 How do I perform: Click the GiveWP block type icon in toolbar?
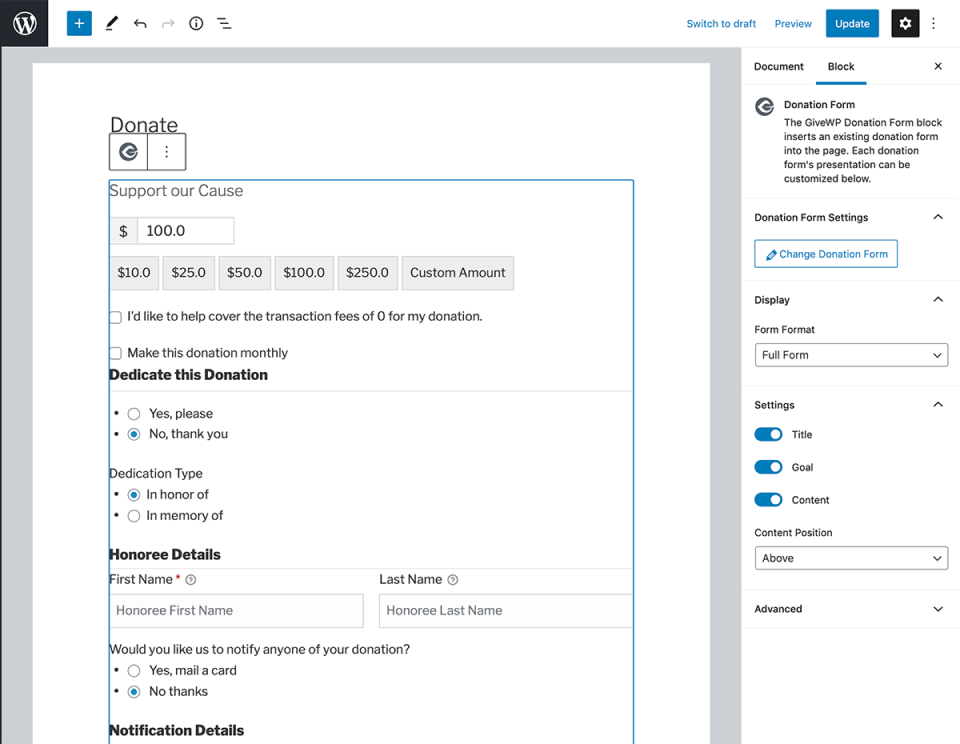129,152
